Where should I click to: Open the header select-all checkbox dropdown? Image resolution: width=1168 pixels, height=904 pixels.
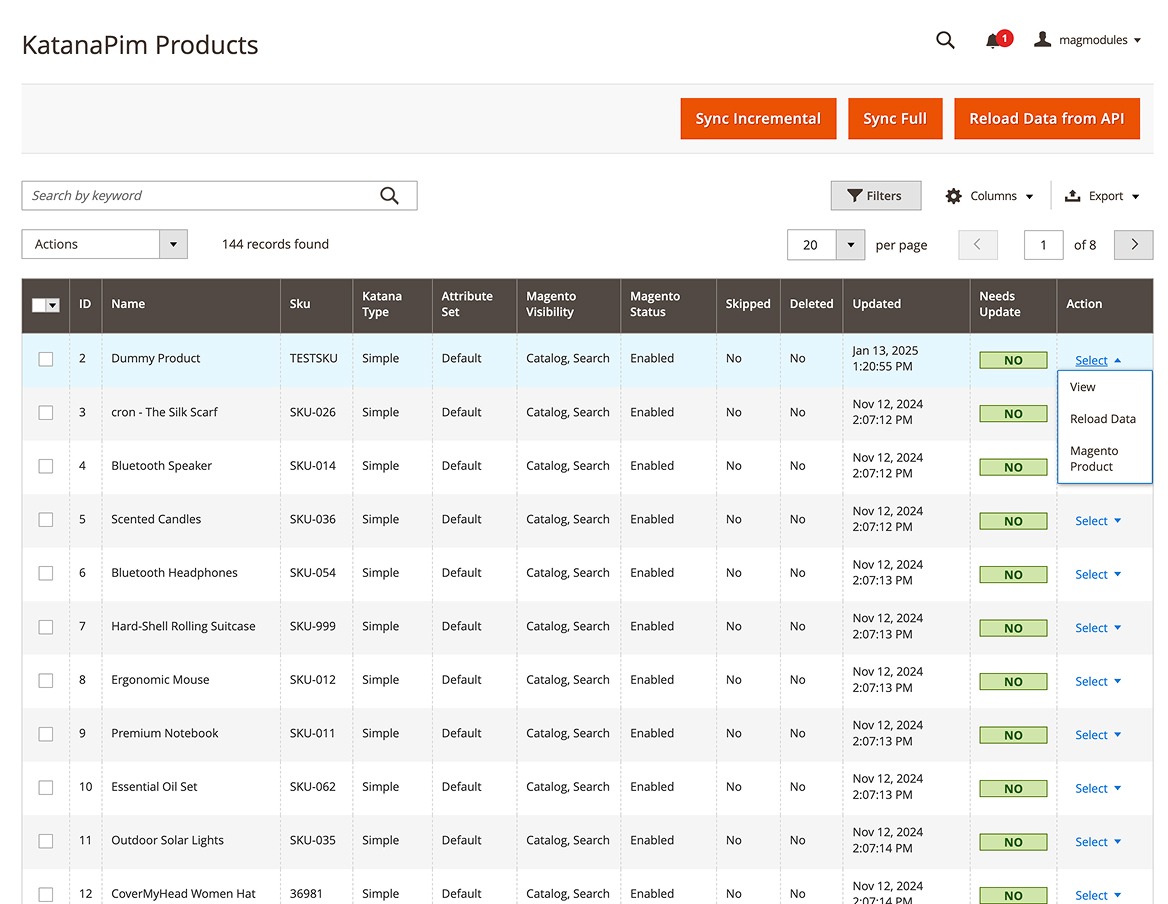pos(53,305)
